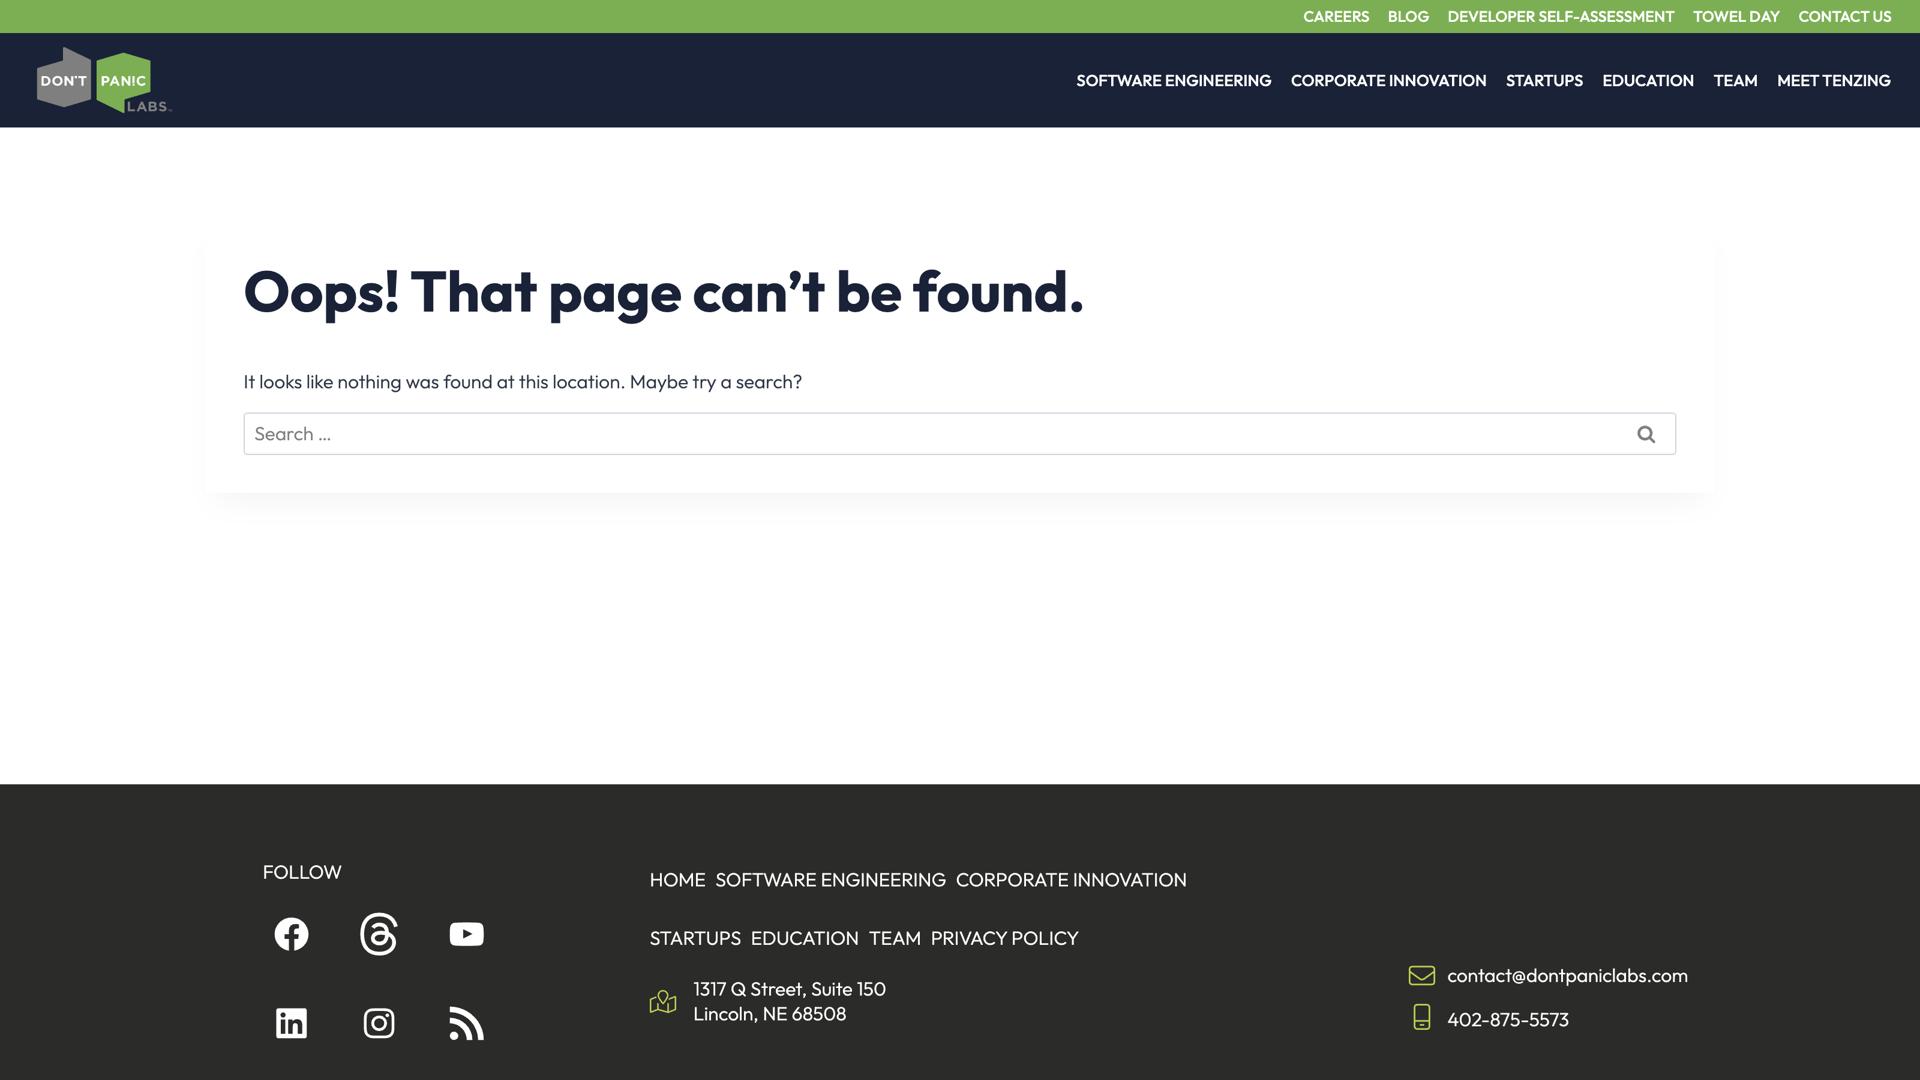The height and width of the screenshot is (1080, 1920).
Task: Visit the Developer Self-Assessment link
Action: point(1560,16)
